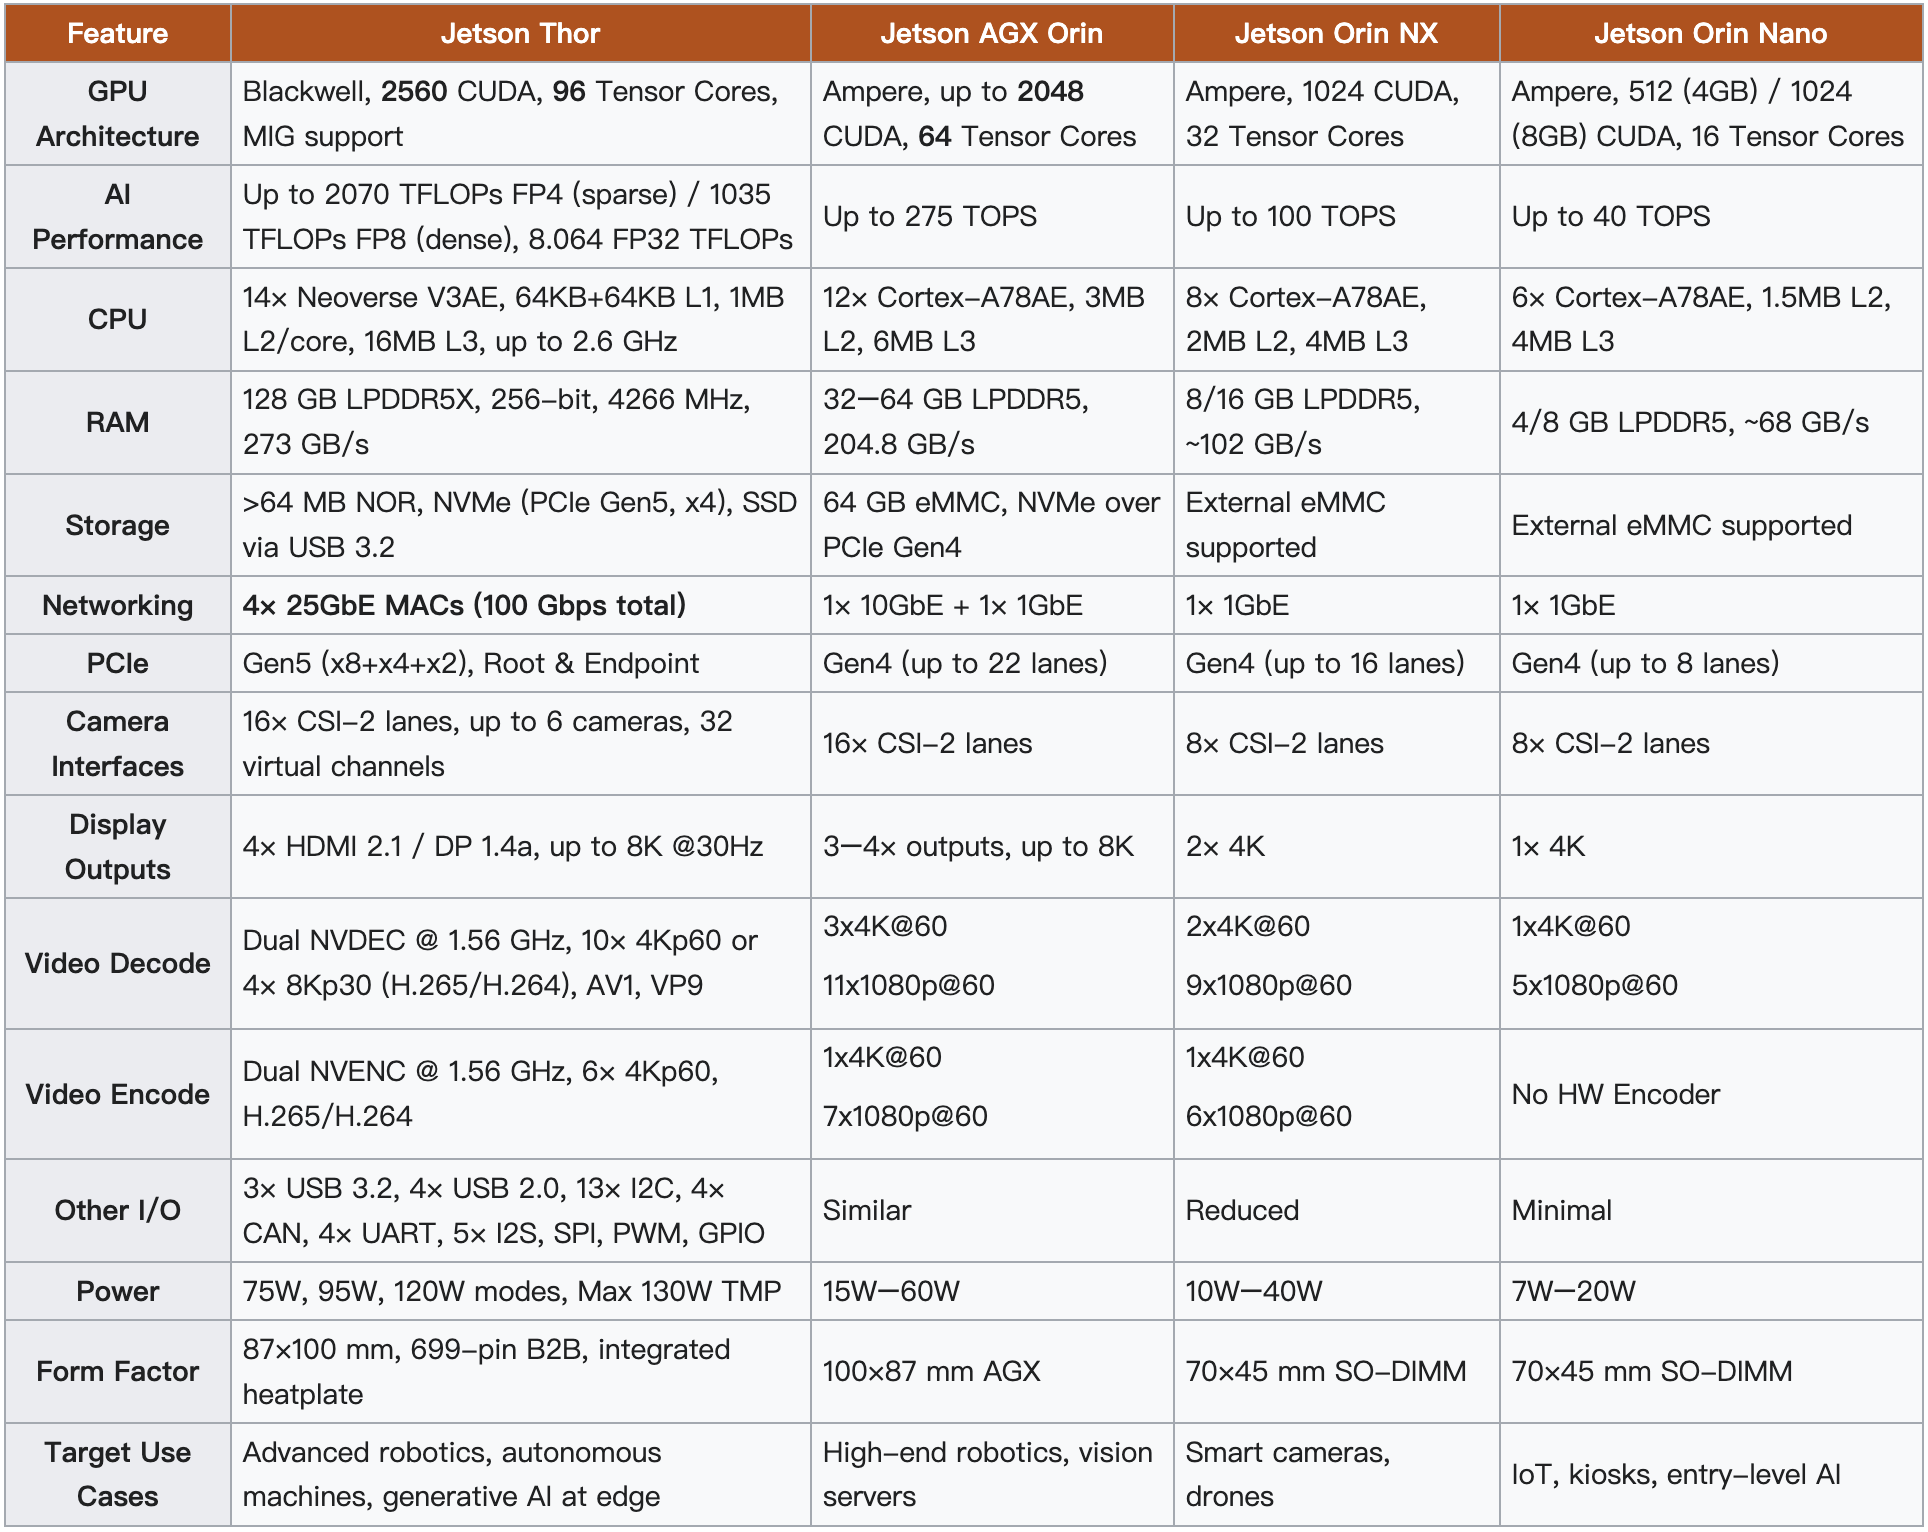Click the No HW Encoder cell
The height and width of the screenshot is (1532, 1928).
tap(1615, 1094)
